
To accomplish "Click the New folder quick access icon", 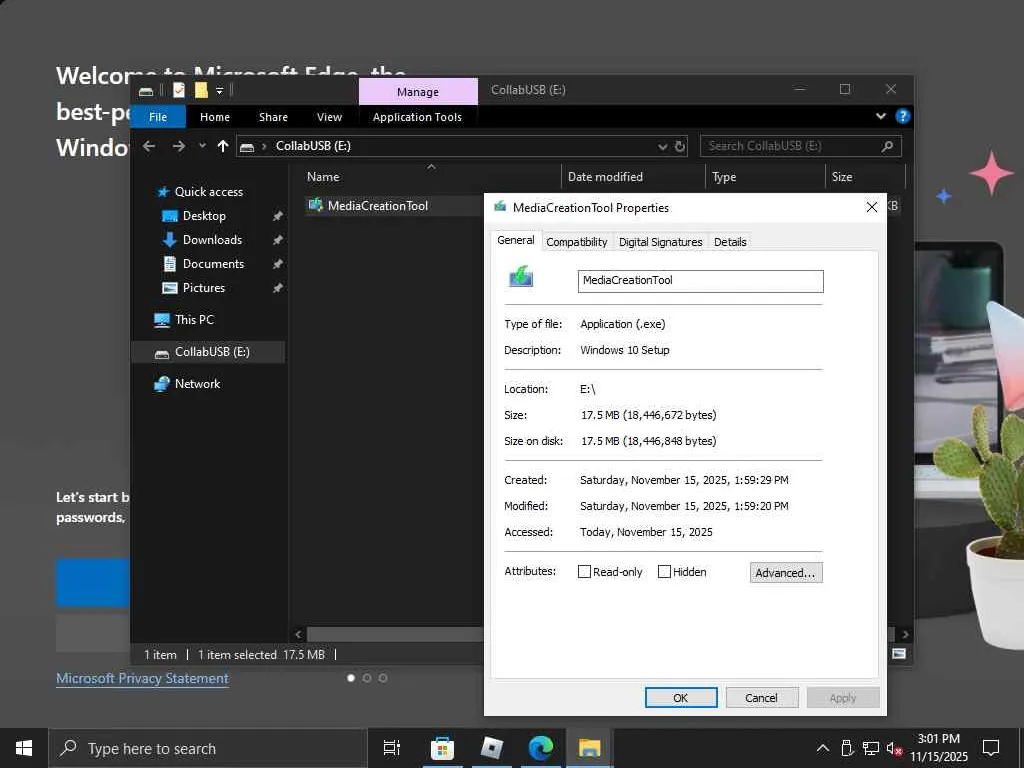I will (201, 90).
